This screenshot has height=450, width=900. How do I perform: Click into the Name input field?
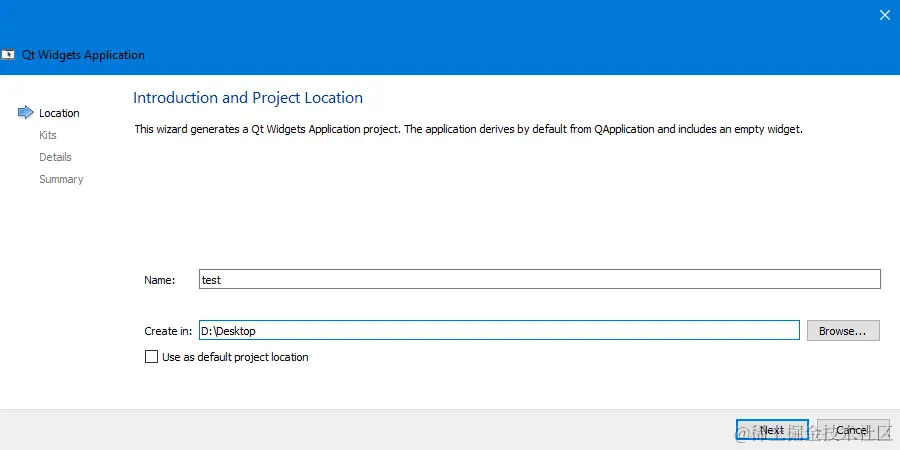click(x=540, y=280)
